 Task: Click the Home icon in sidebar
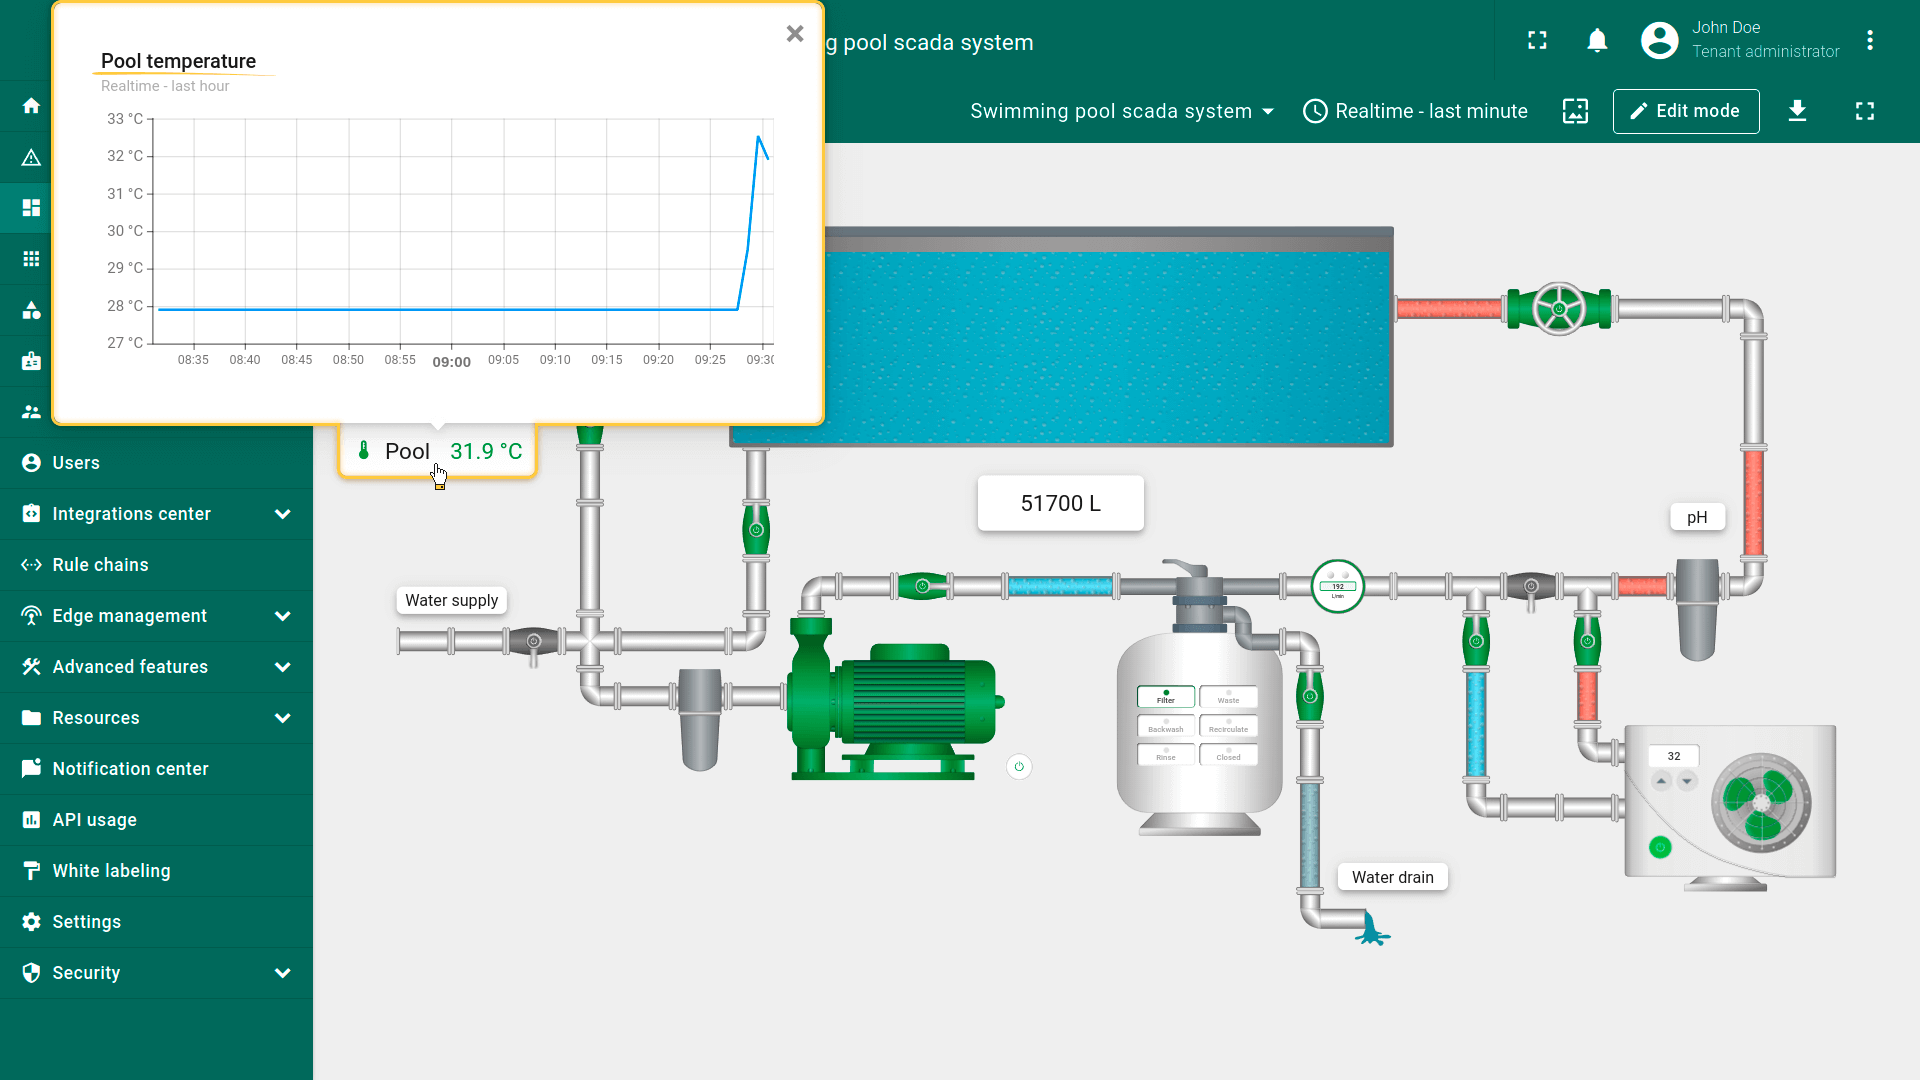pos(31,106)
